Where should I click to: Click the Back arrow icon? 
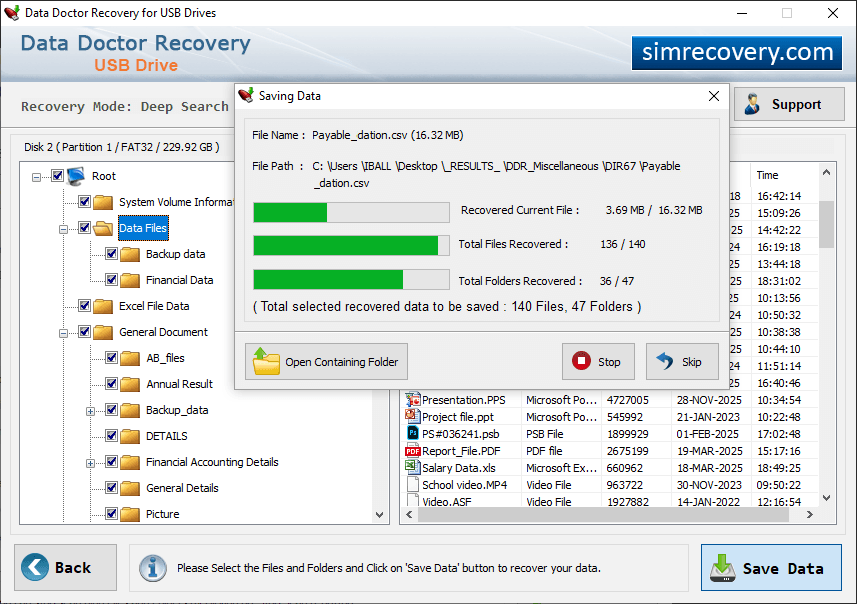pos(35,567)
